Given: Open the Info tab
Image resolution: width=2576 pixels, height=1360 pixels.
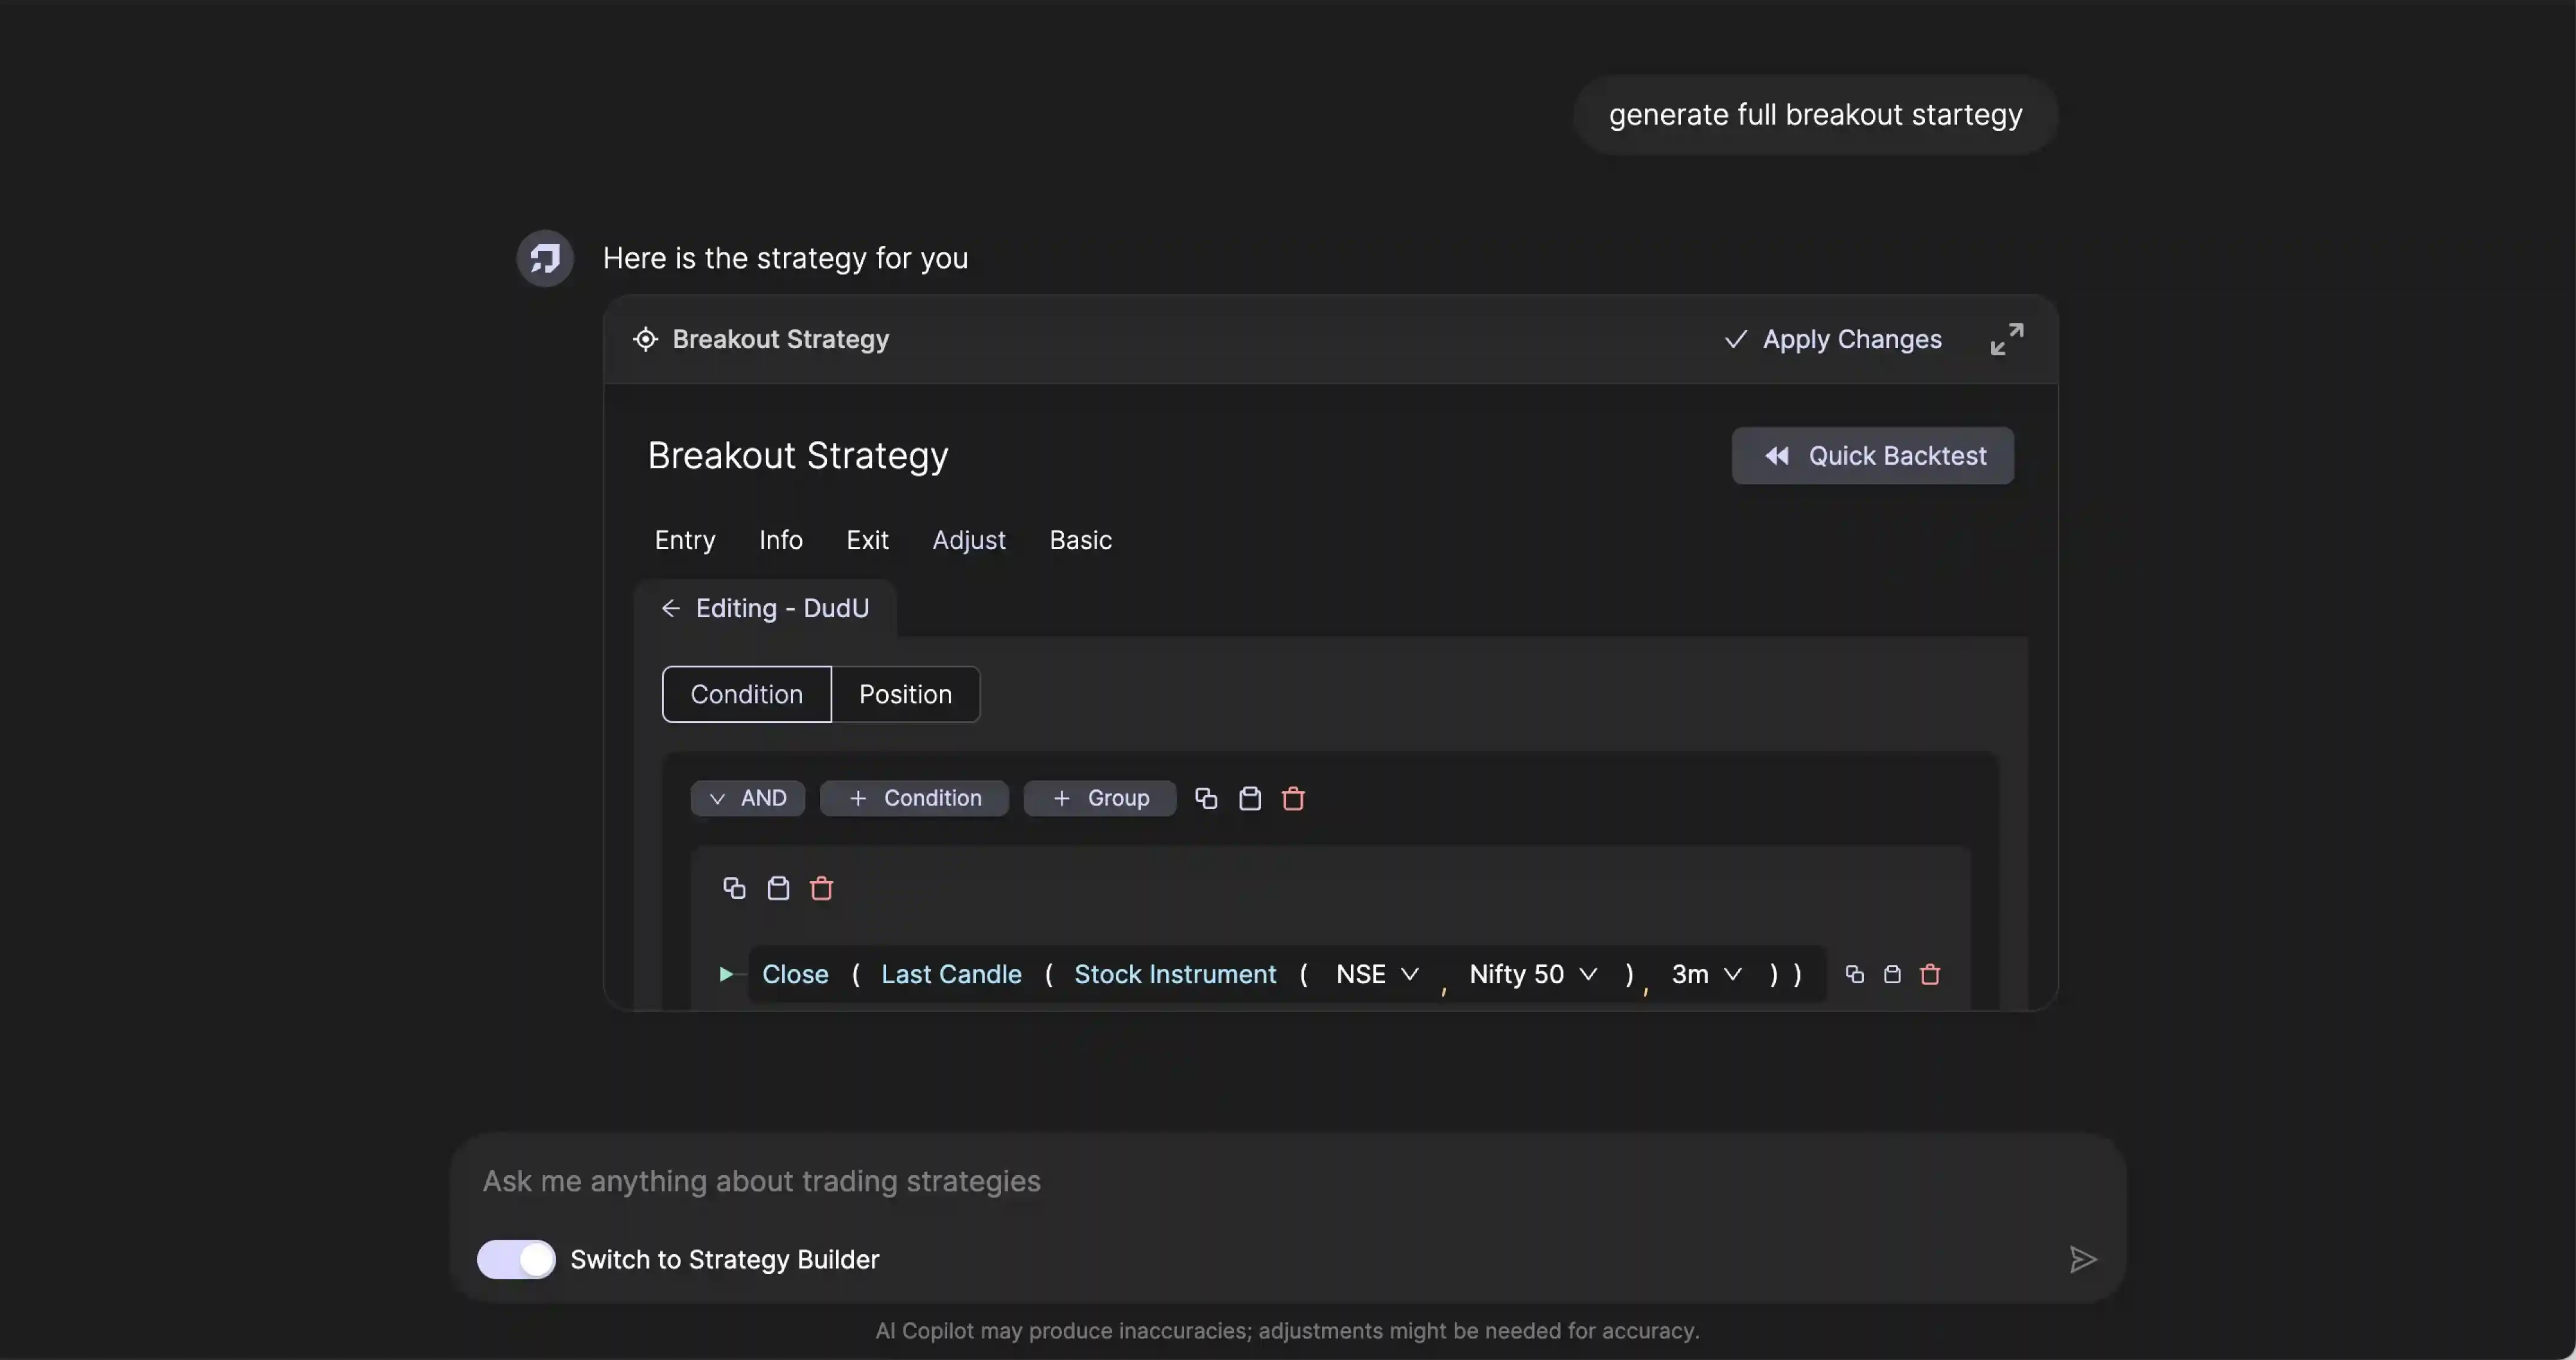Looking at the screenshot, I should click(x=781, y=540).
